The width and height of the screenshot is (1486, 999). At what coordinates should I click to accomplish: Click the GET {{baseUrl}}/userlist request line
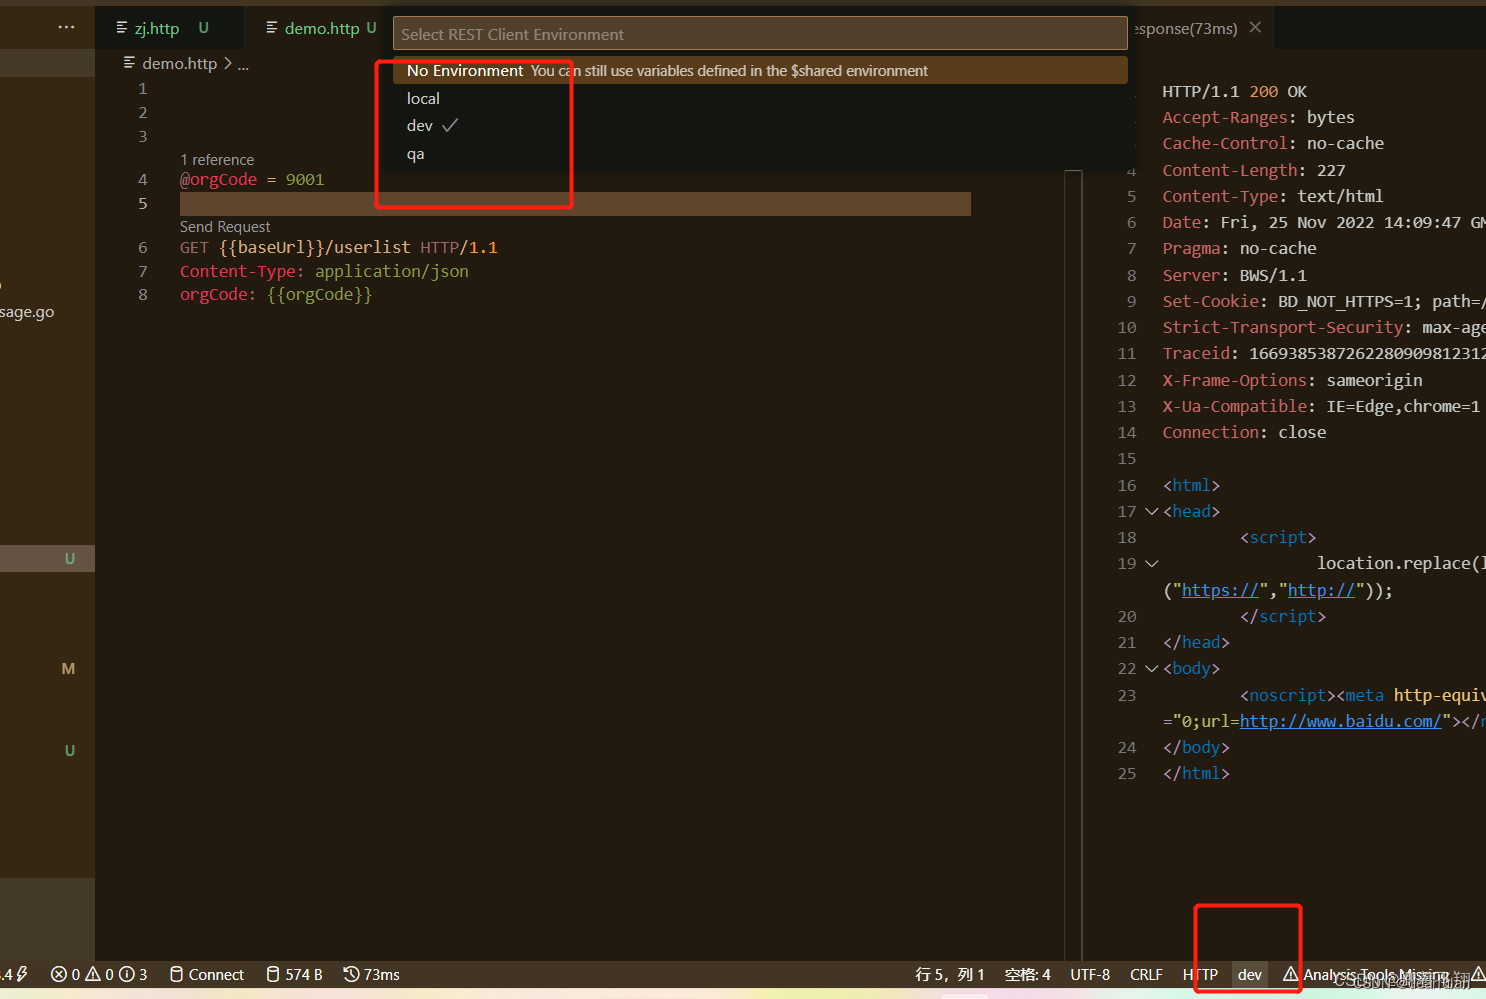339,247
